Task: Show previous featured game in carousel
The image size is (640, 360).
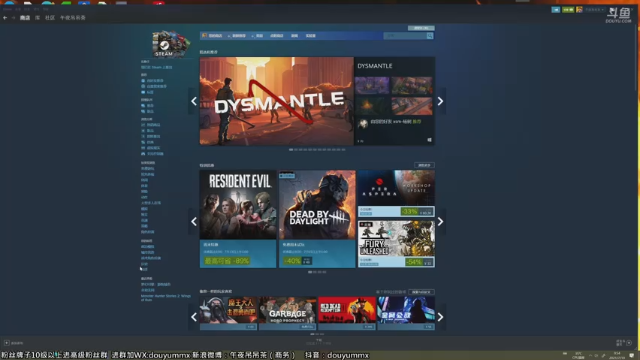Action: tap(194, 101)
